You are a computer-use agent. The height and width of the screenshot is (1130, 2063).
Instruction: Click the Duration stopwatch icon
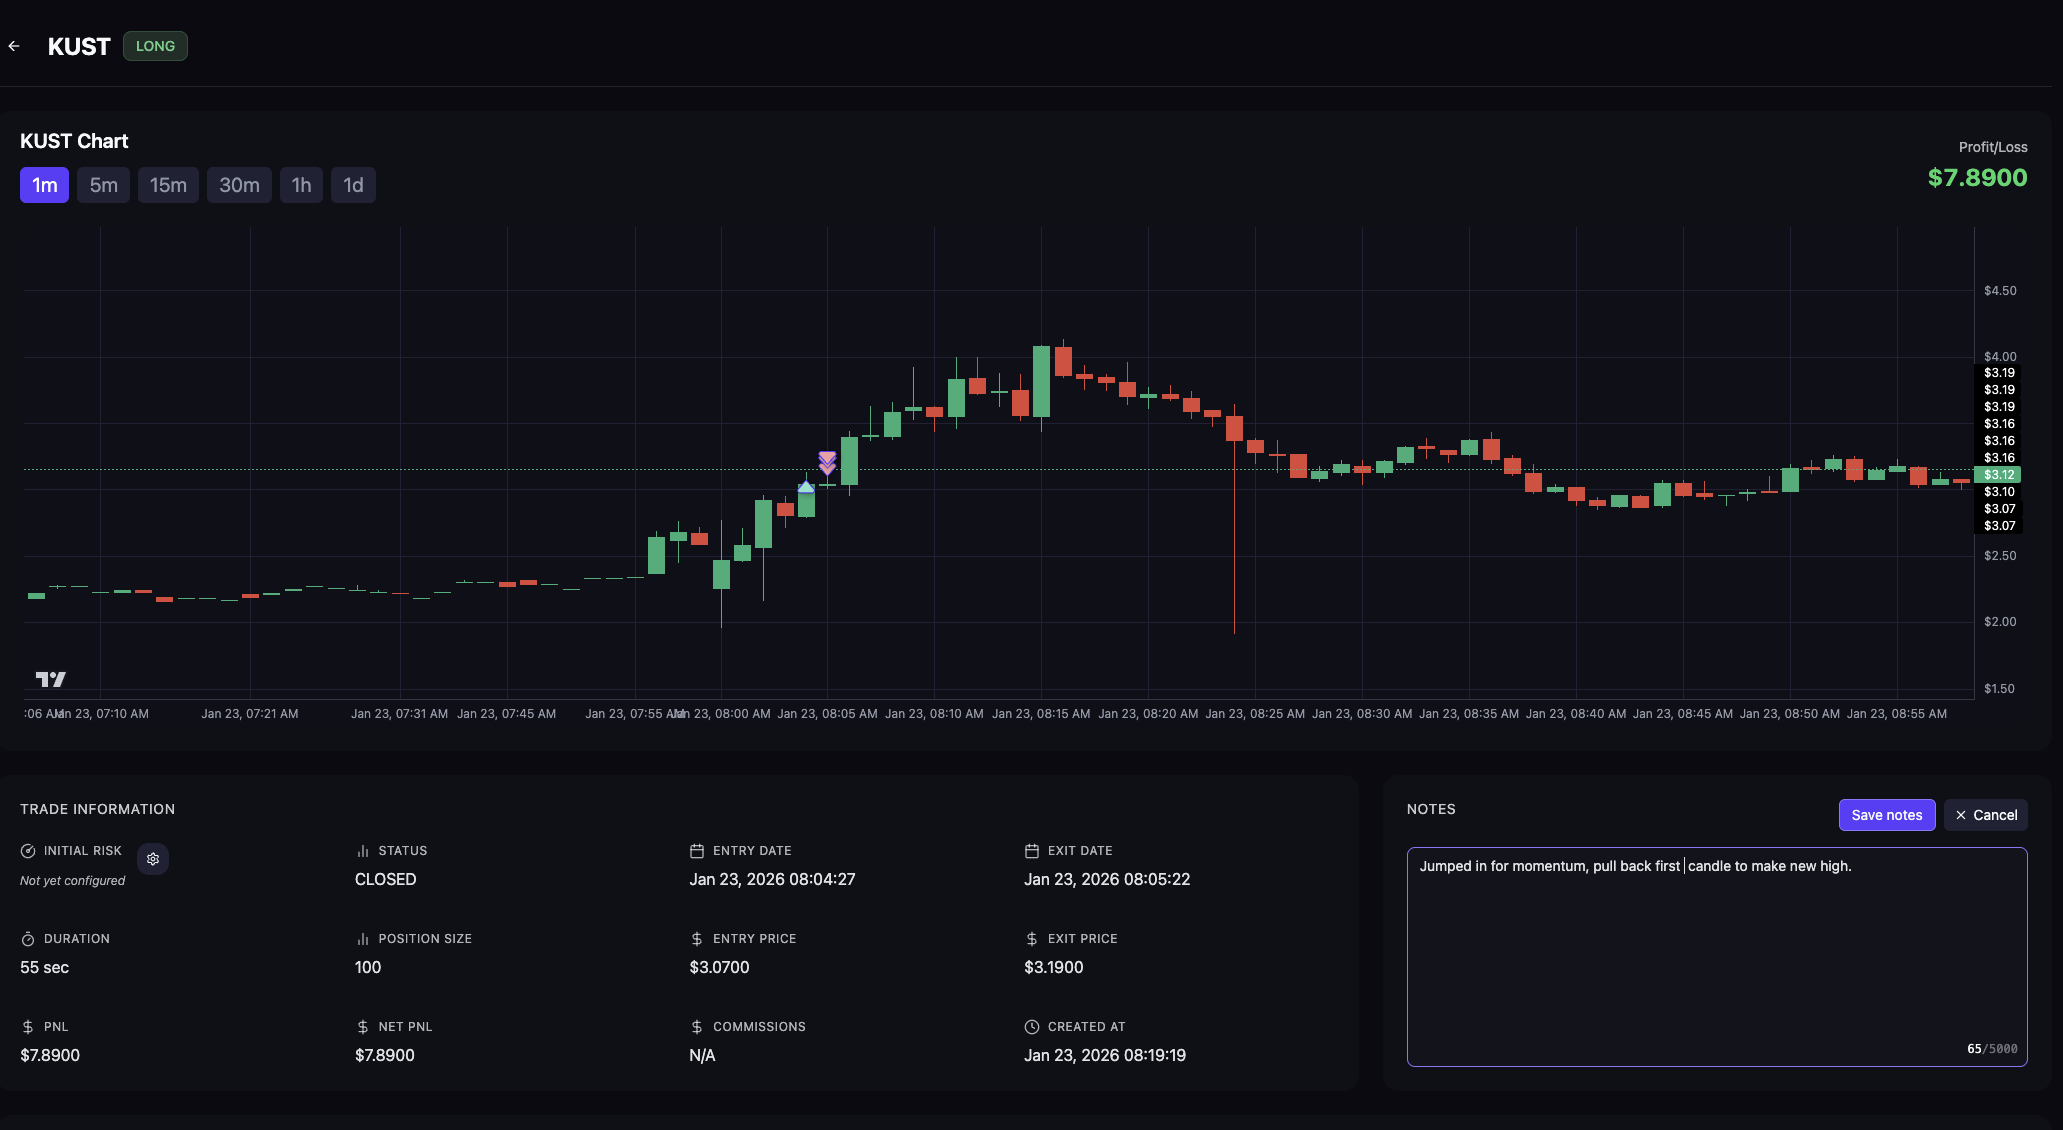point(28,939)
